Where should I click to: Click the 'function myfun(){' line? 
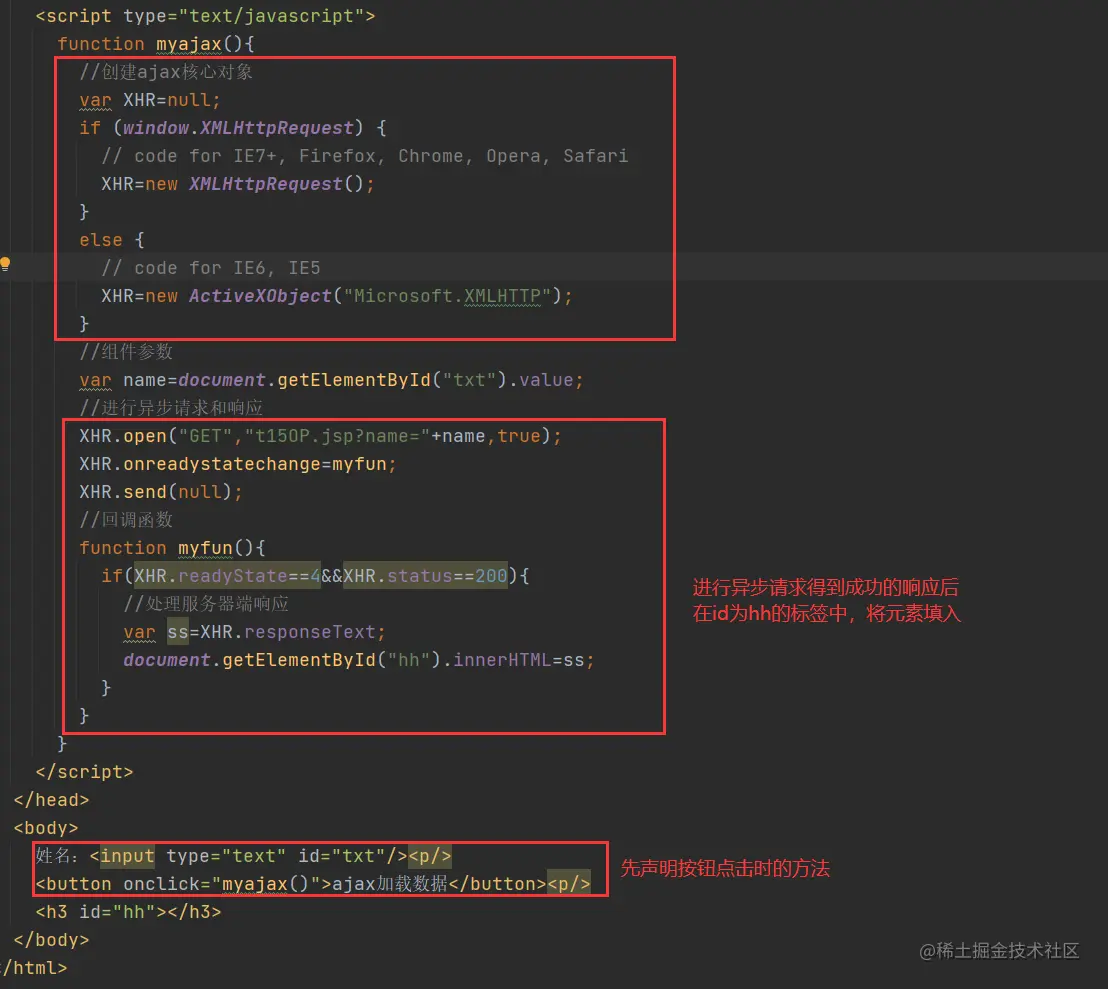tap(172, 547)
